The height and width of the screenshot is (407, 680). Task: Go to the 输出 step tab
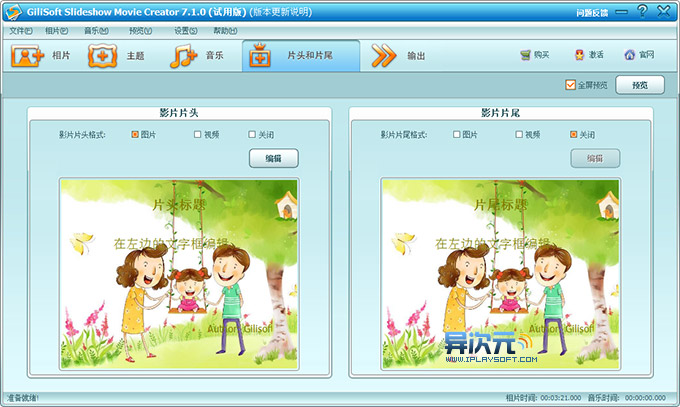click(x=399, y=56)
